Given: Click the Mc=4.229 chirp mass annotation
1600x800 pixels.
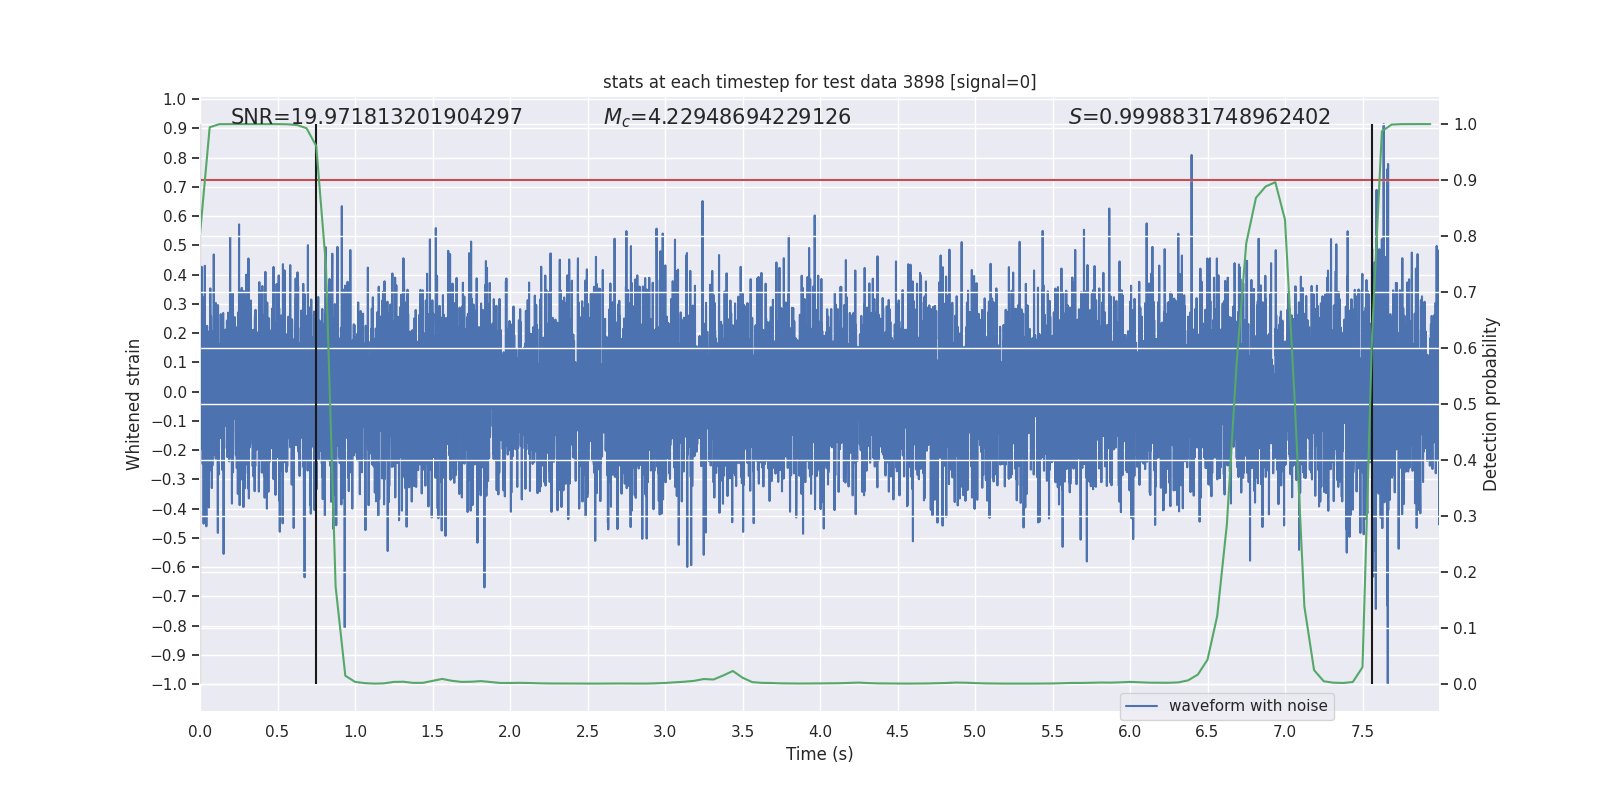Looking at the screenshot, I should pos(727,117).
